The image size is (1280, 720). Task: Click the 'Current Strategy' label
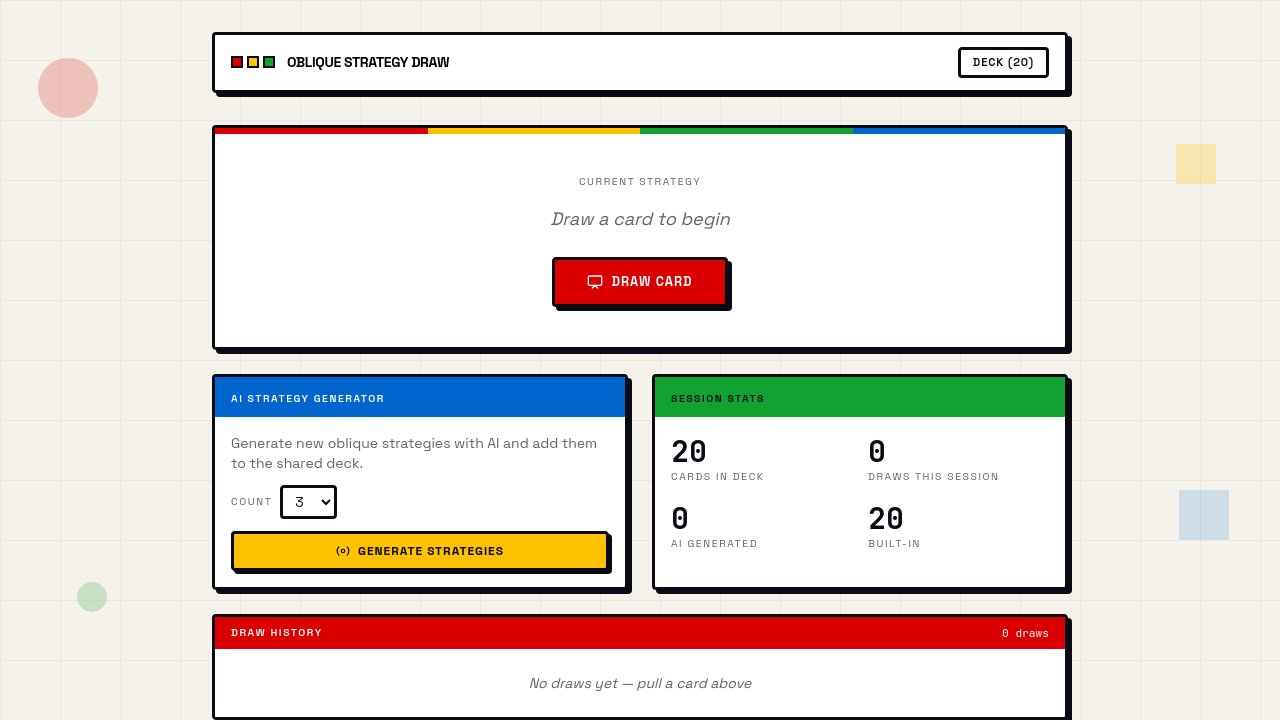coord(640,182)
